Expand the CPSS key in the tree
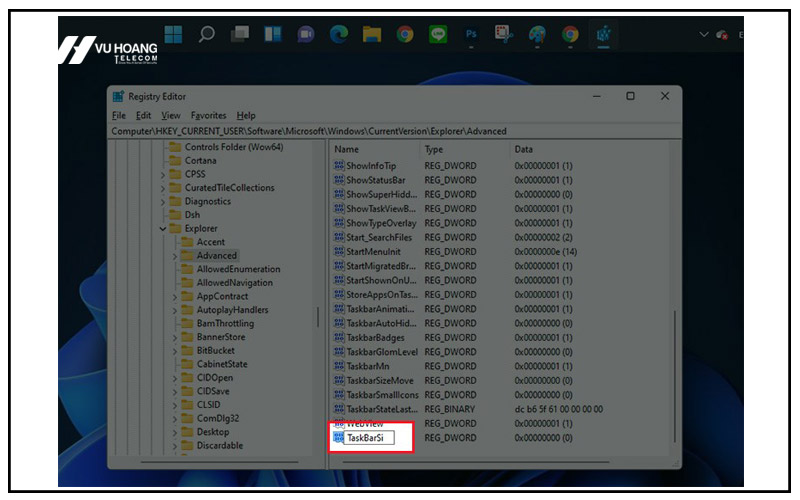 [x=163, y=174]
